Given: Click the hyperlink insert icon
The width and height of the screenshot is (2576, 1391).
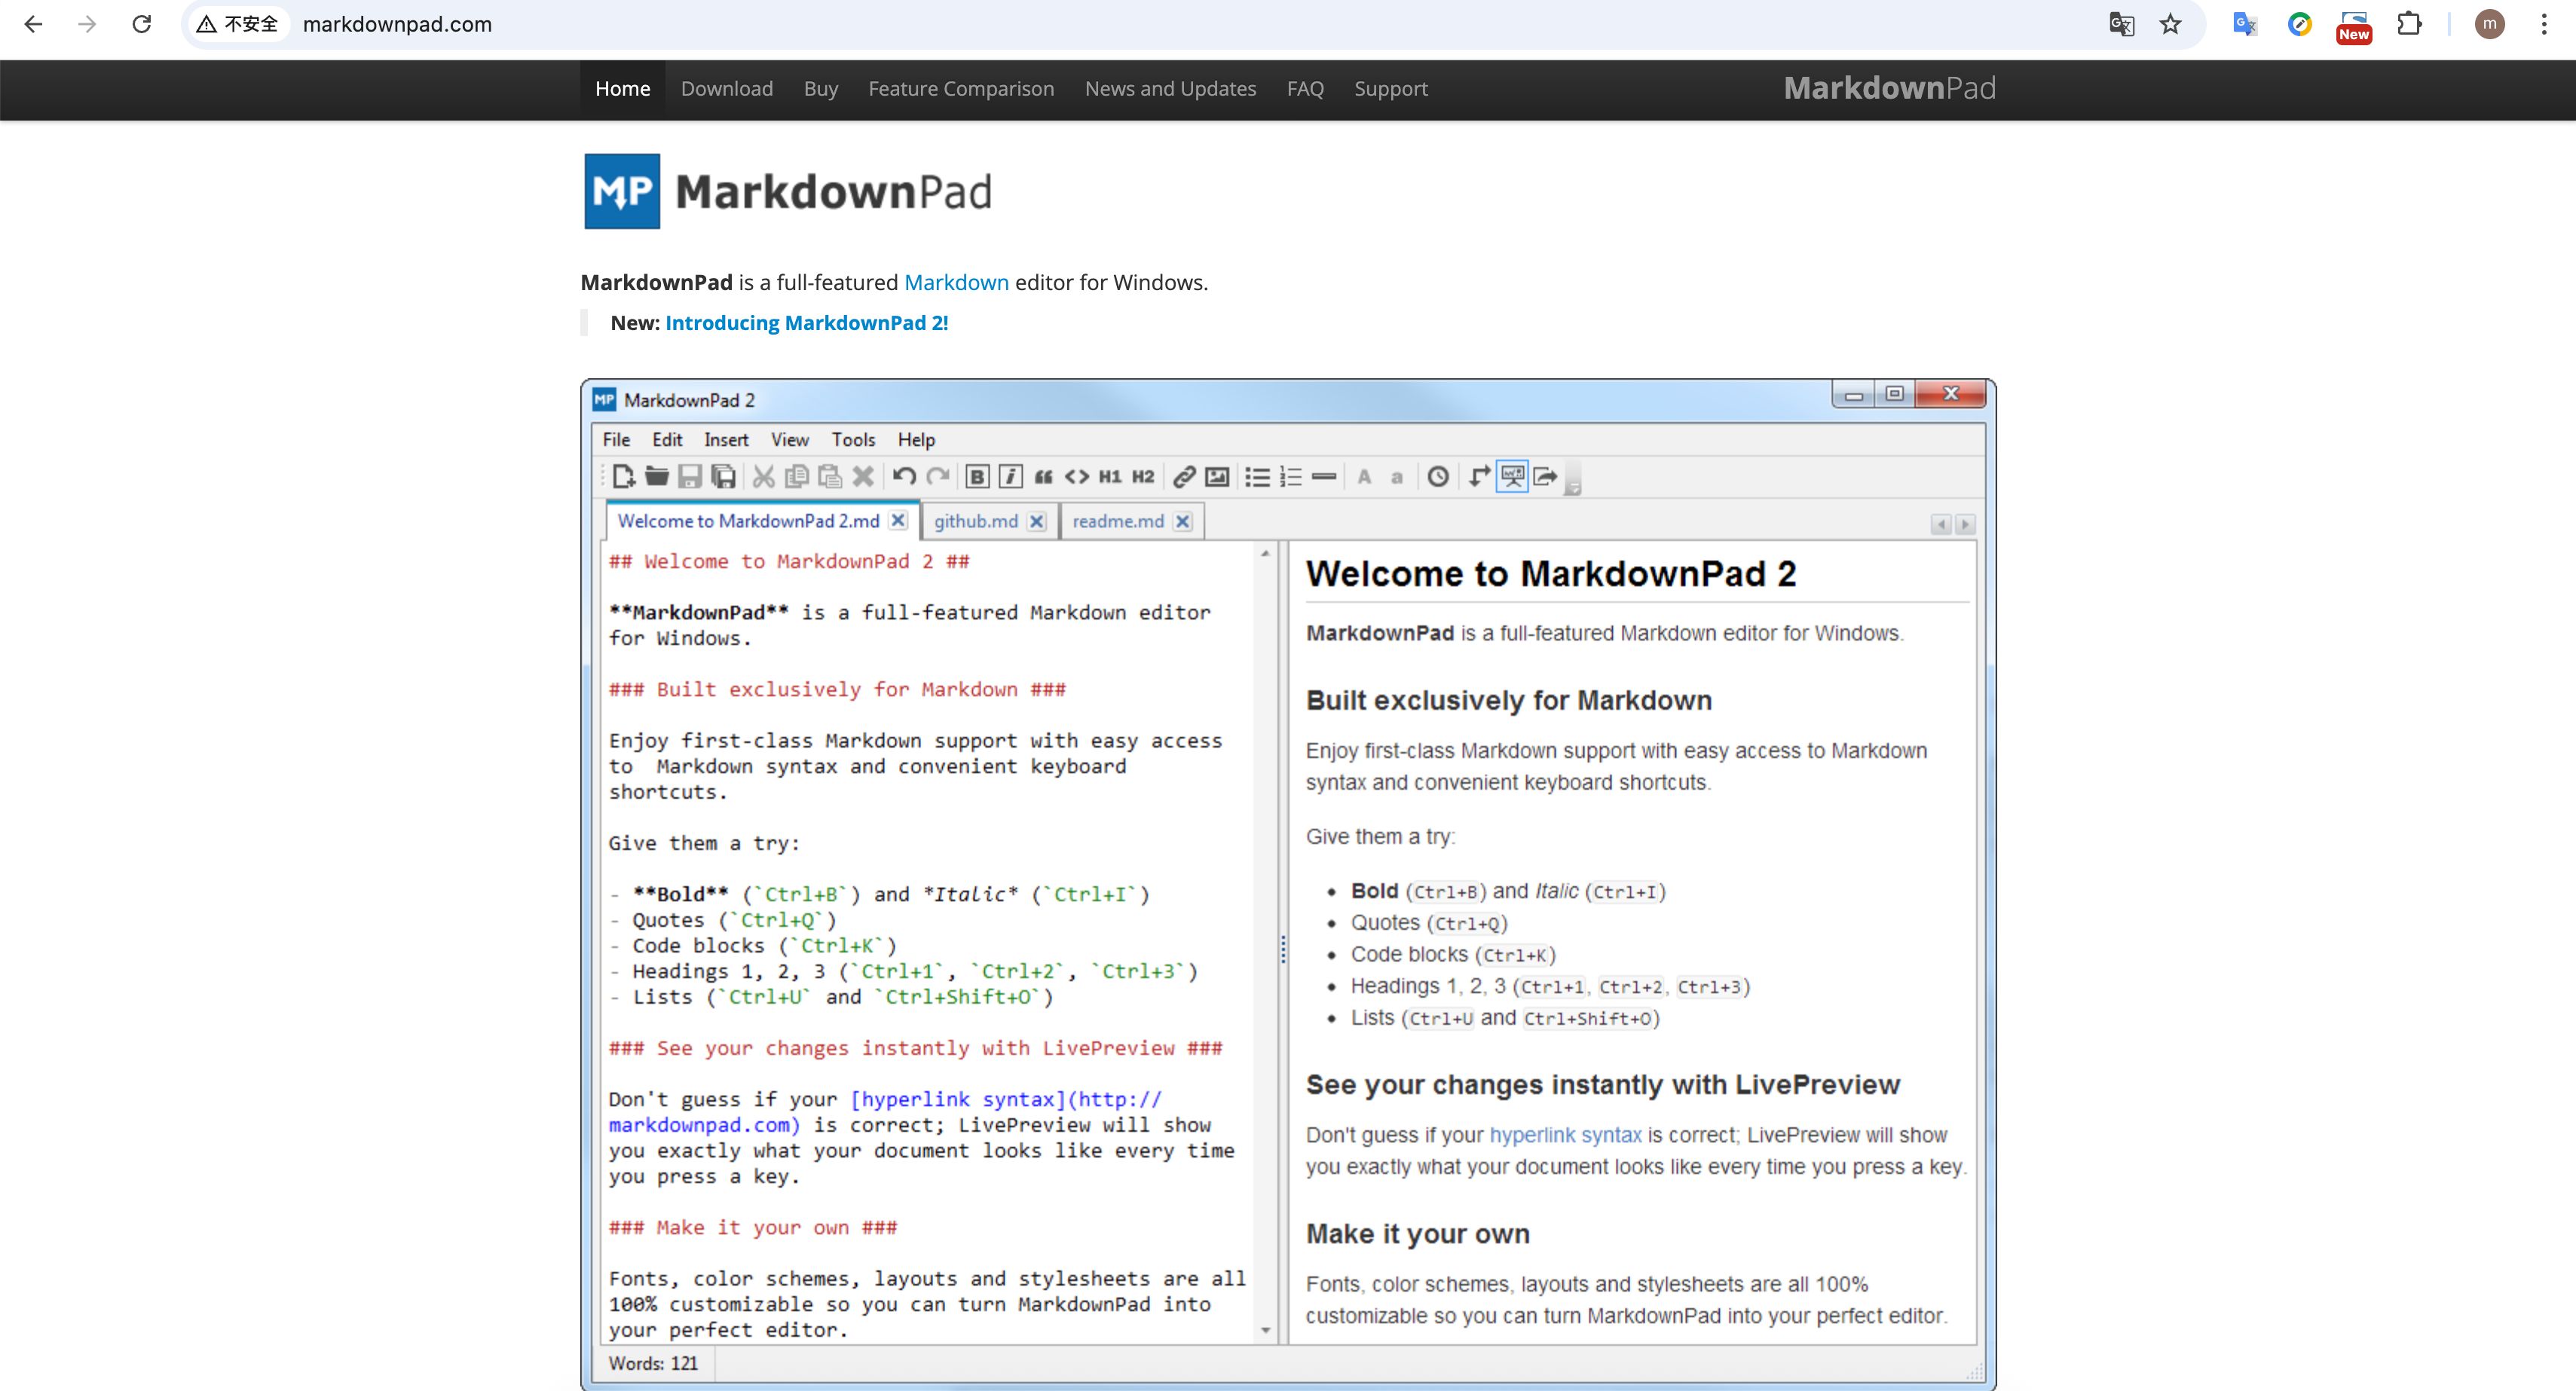Looking at the screenshot, I should (x=1184, y=477).
